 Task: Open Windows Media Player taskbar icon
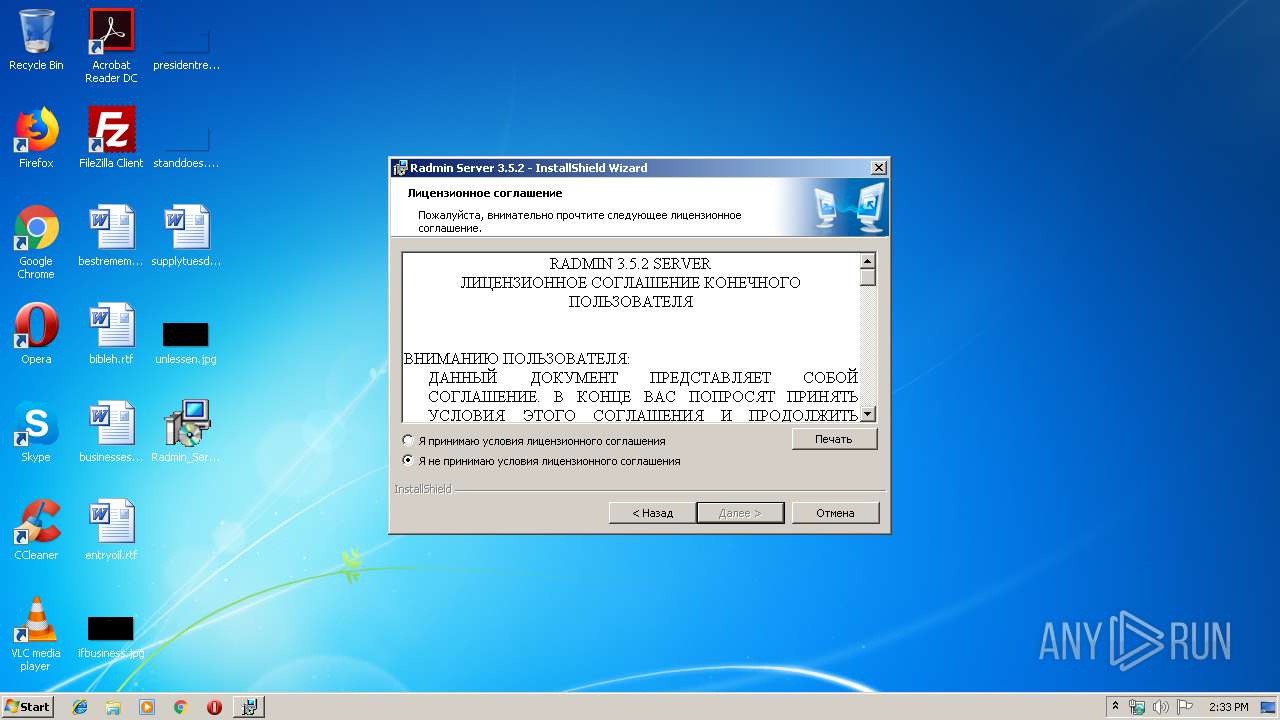tap(147, 707)
